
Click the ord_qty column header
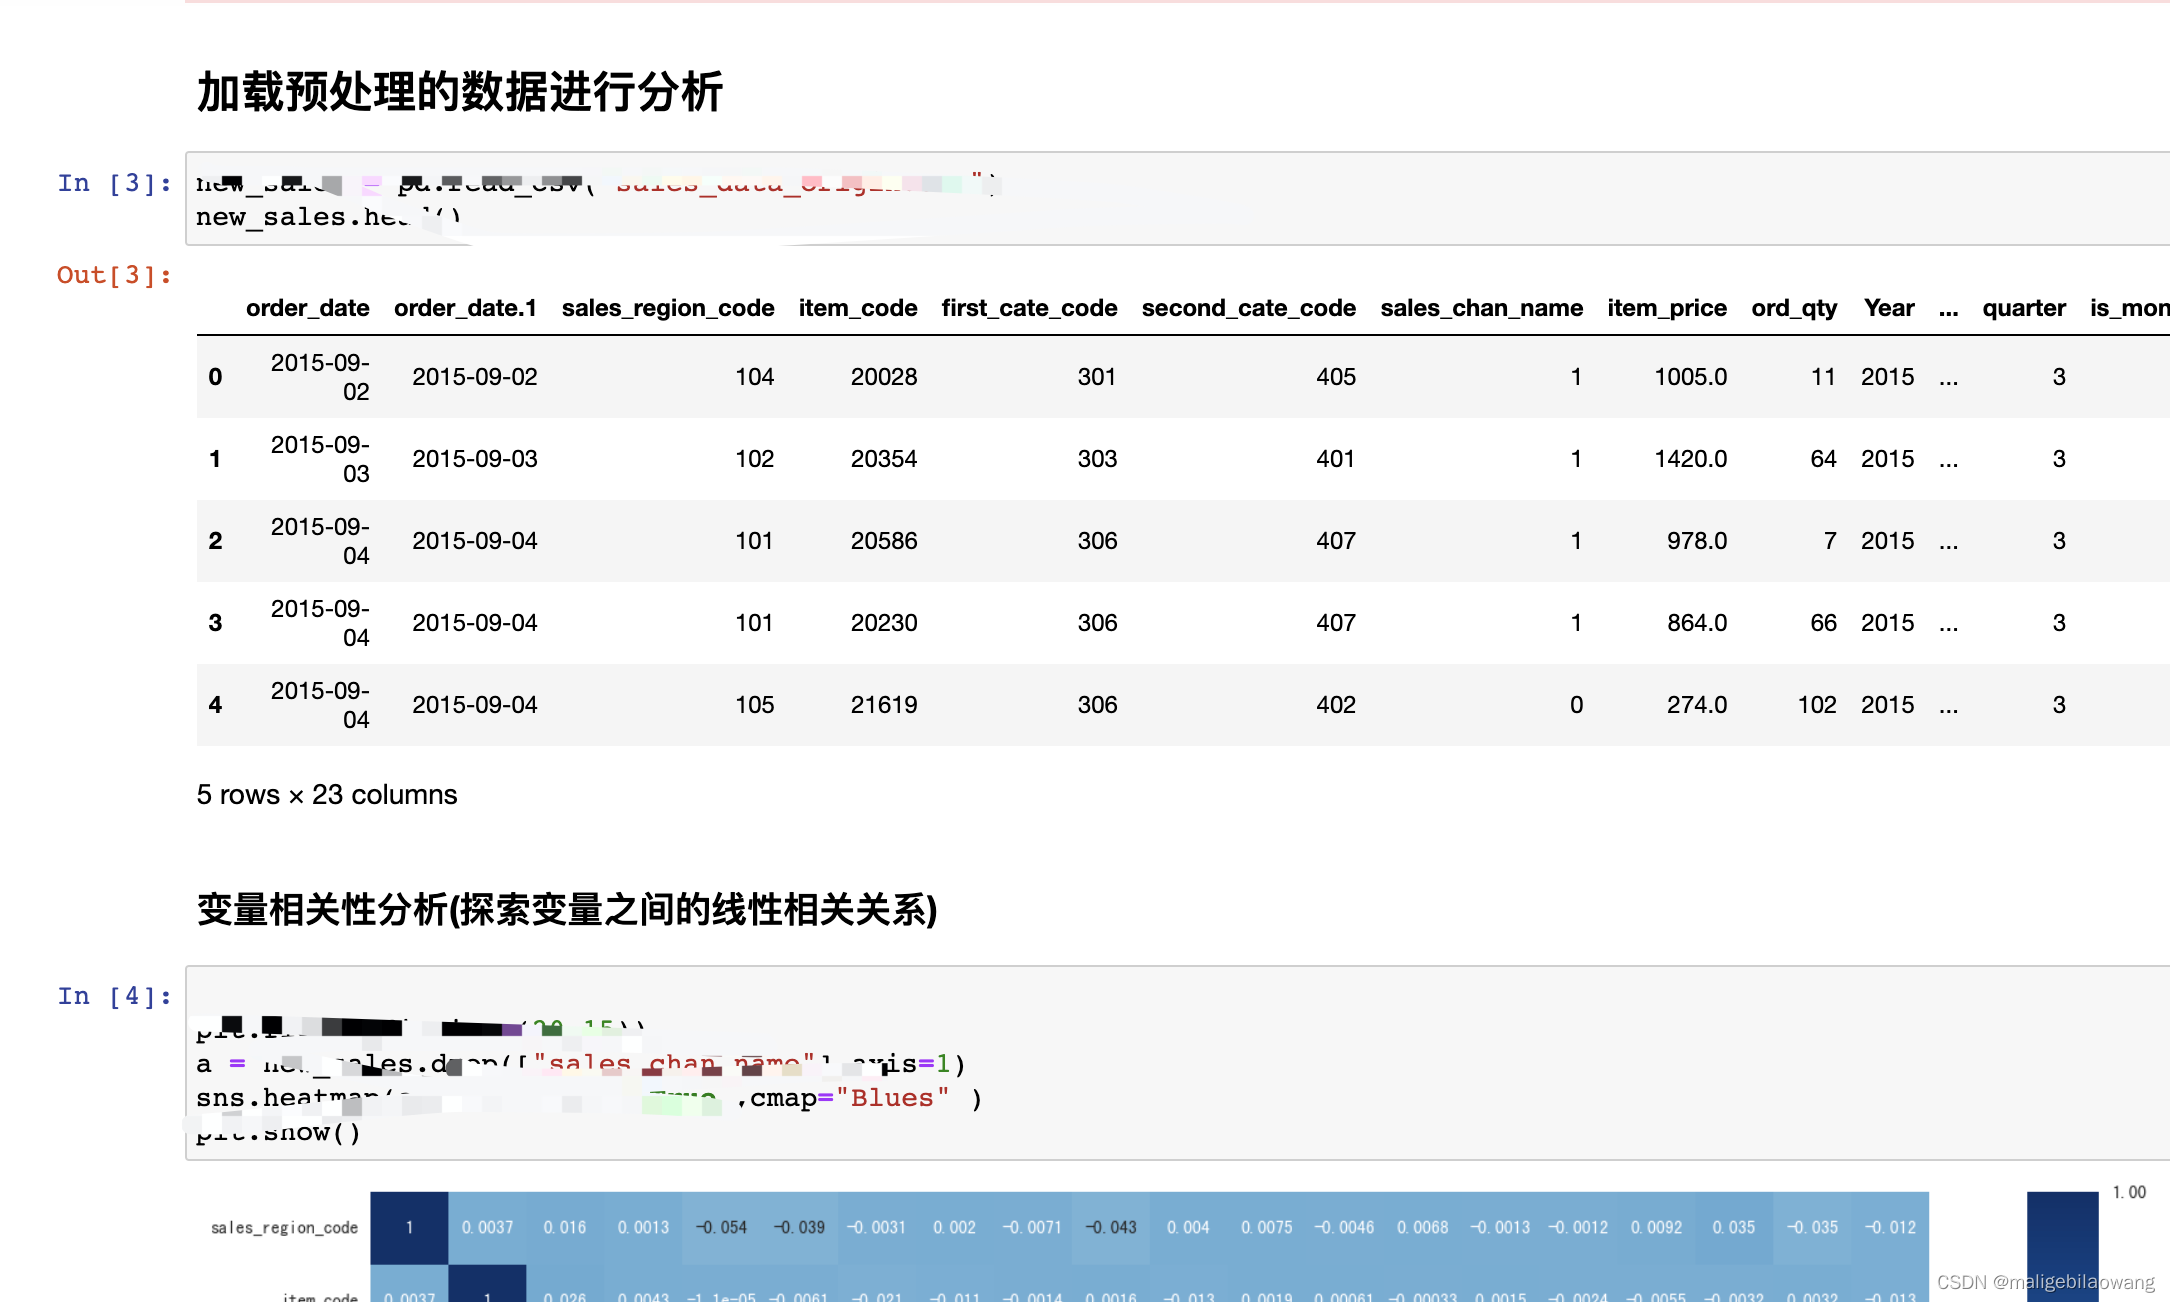pos(1794,308)
